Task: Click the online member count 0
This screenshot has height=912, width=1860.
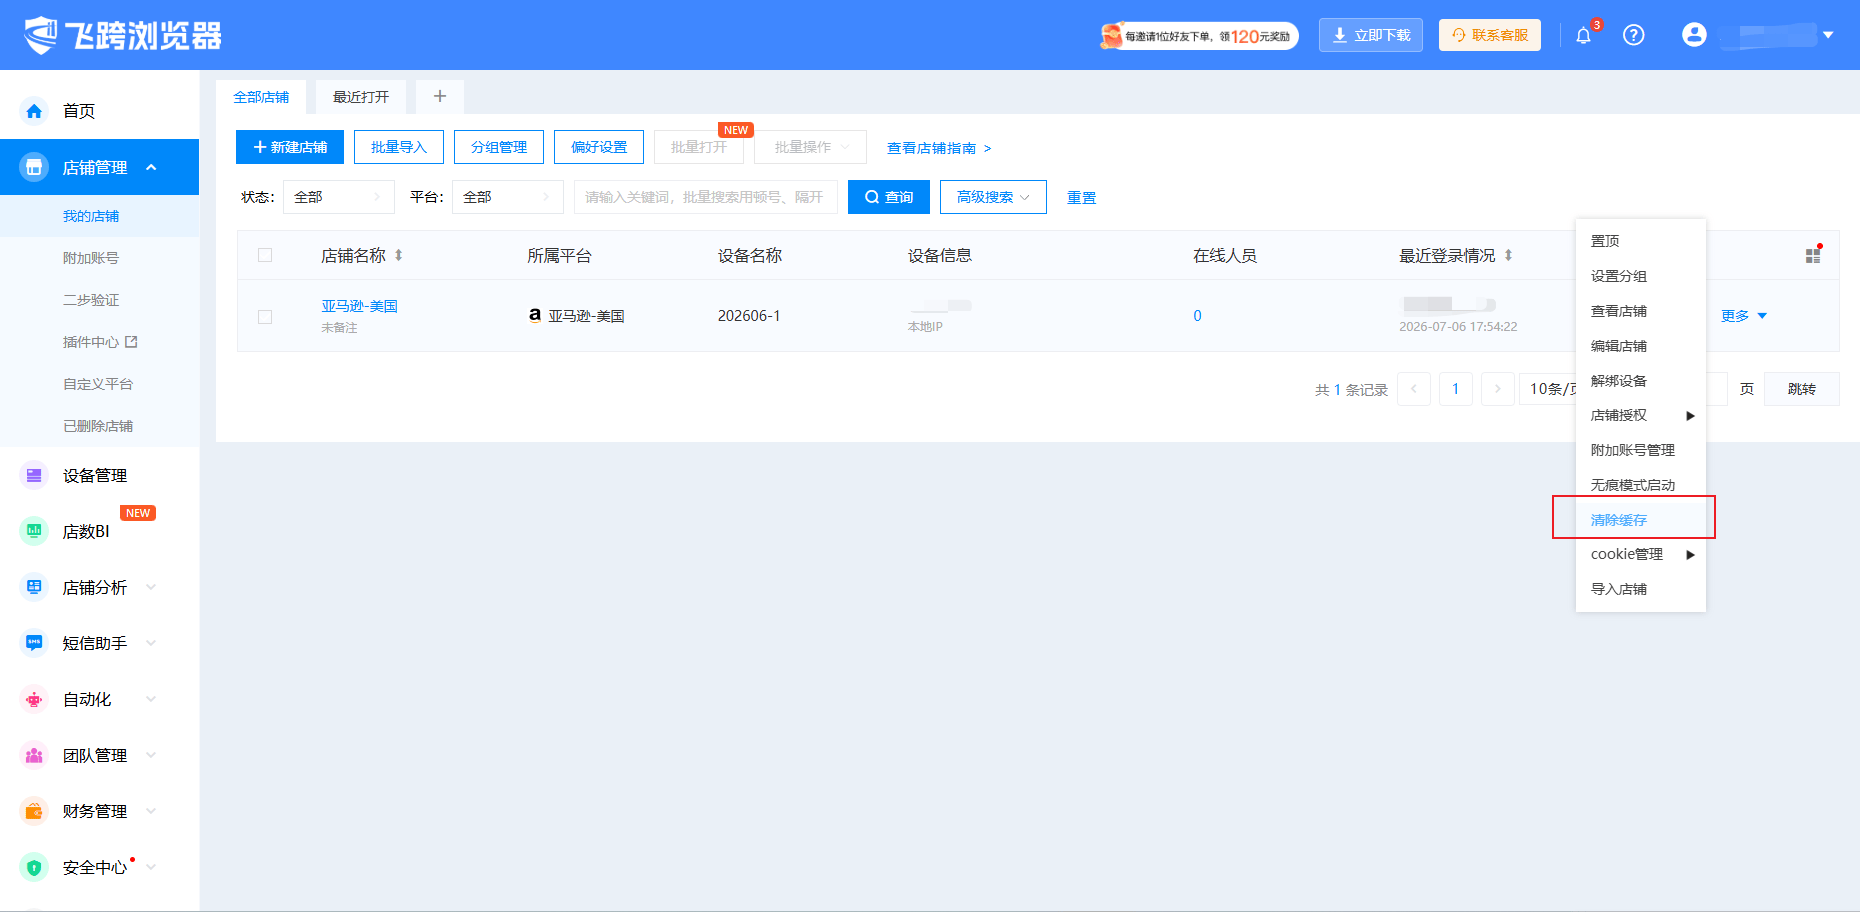Action: 1197,316
